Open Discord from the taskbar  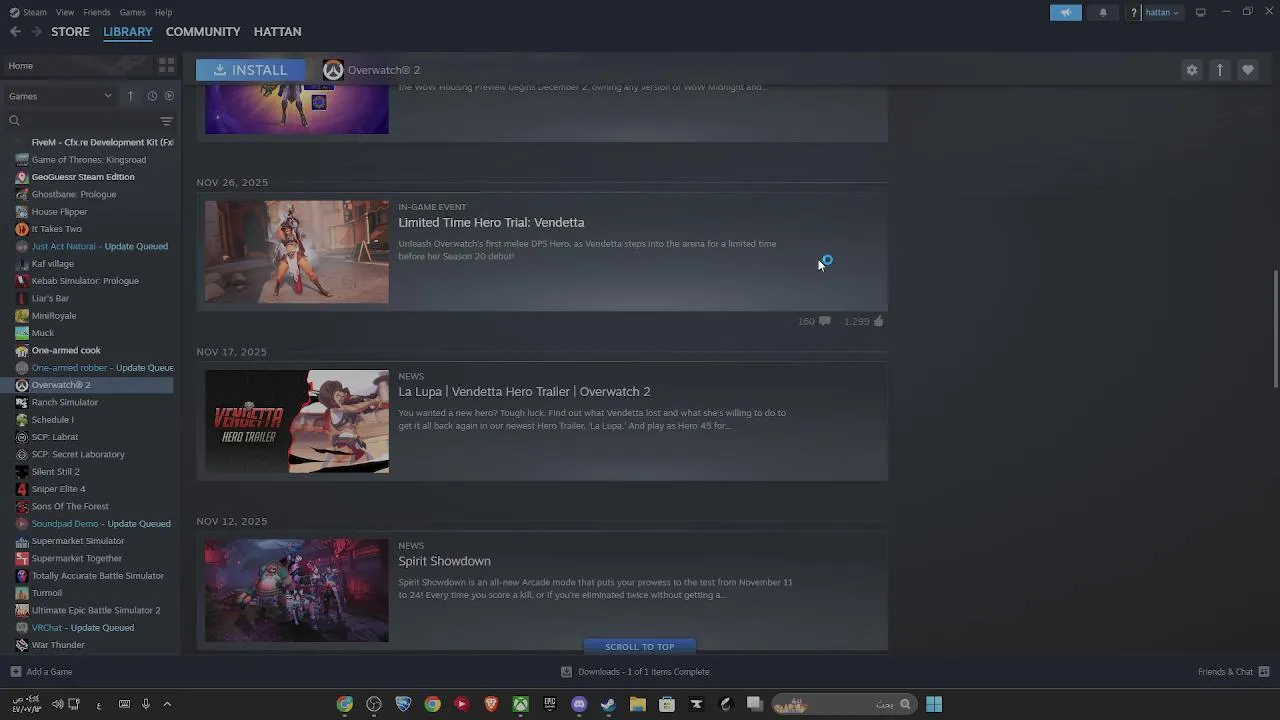(579, 705)
